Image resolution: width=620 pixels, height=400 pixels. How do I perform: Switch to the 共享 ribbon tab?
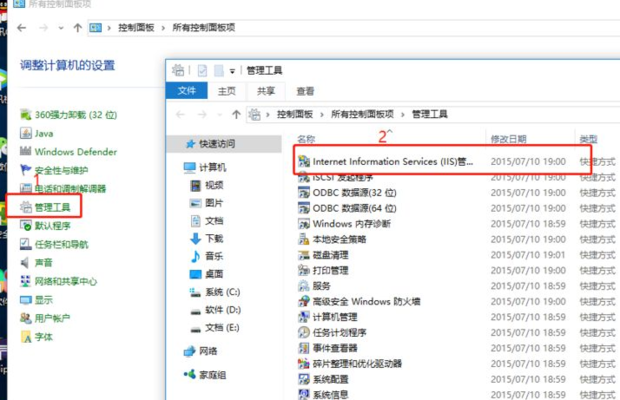(x=266, y=91)
